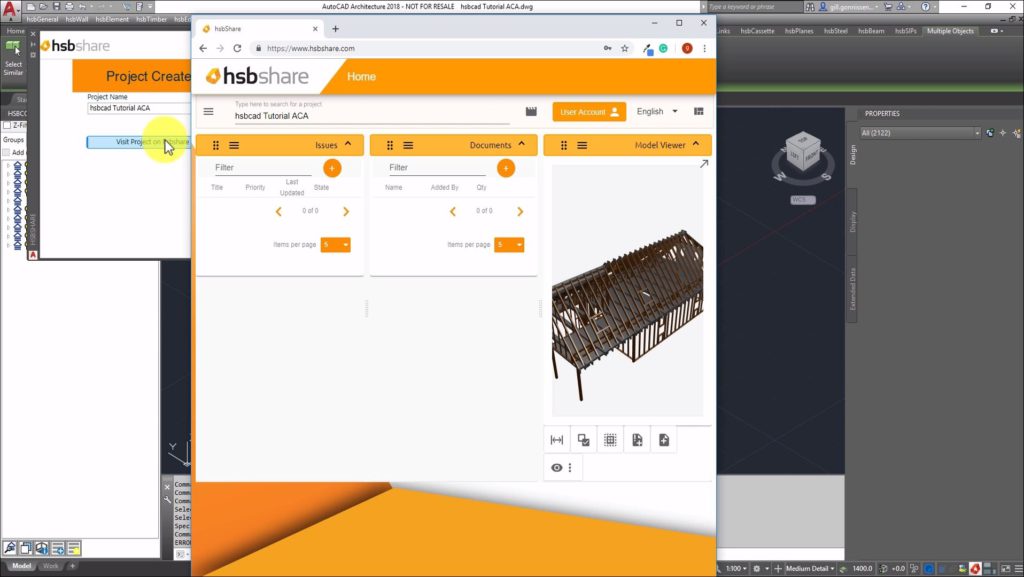Open the hsbTimber ribbon tab

tap(152, 20)
